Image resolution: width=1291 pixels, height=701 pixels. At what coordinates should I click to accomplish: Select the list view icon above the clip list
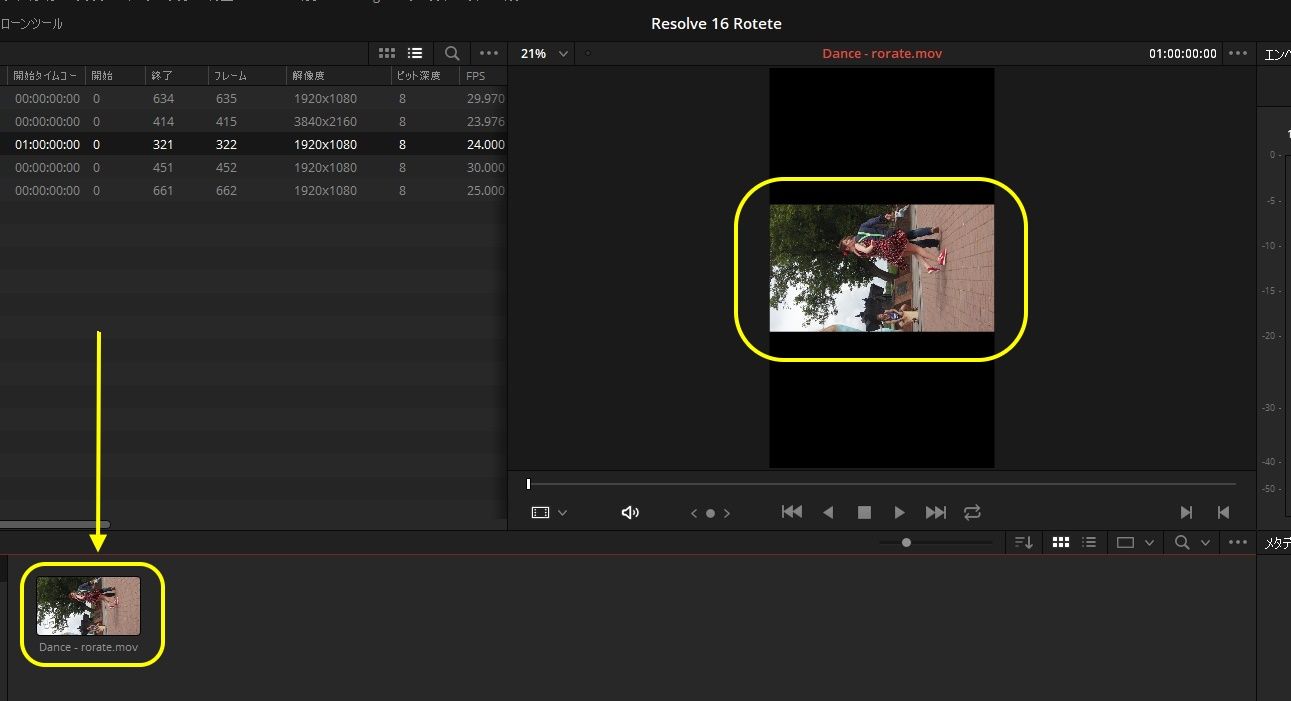[x=415, y=53]
